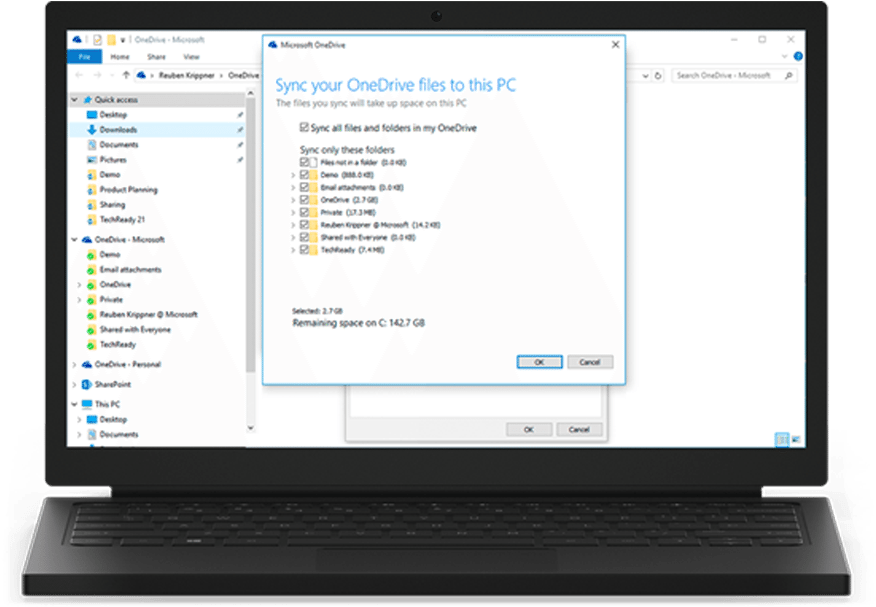The height and width of the screenshot is (607, 876).
Task: Click the pin icon next to Downloads
Action: point(240,130)
